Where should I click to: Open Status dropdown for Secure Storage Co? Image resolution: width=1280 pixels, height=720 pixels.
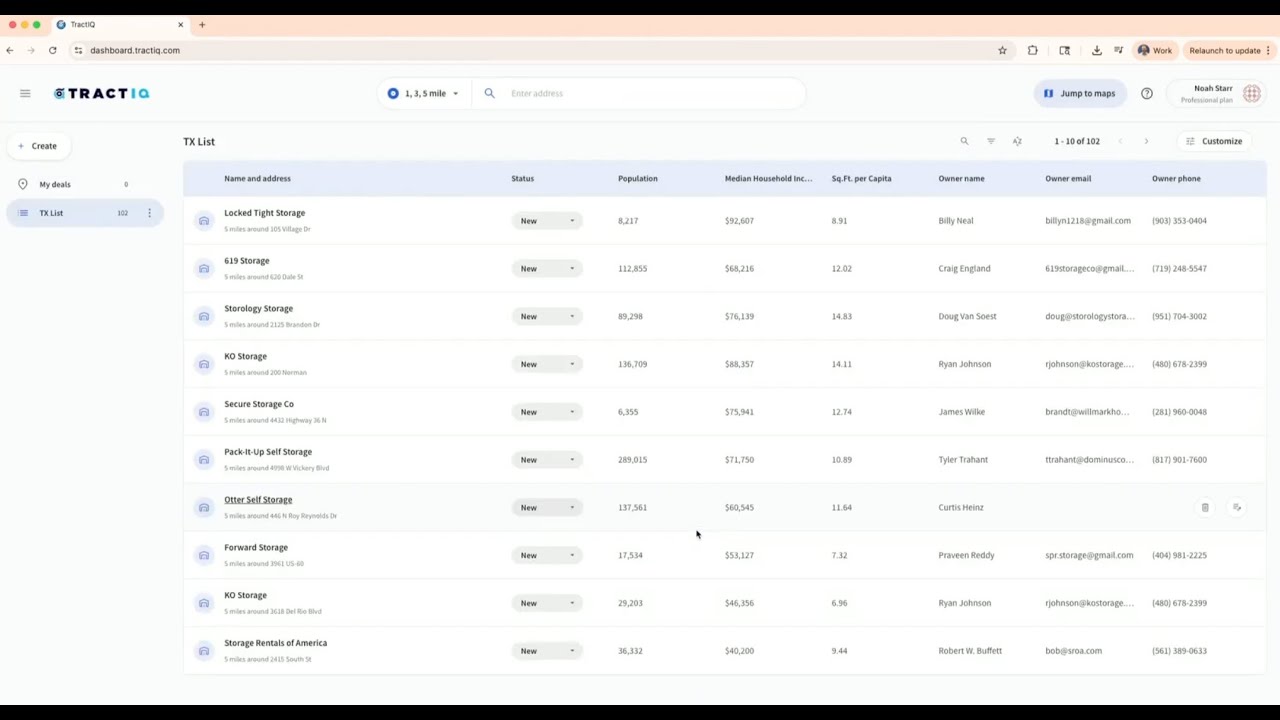click(x=546, y=412)
